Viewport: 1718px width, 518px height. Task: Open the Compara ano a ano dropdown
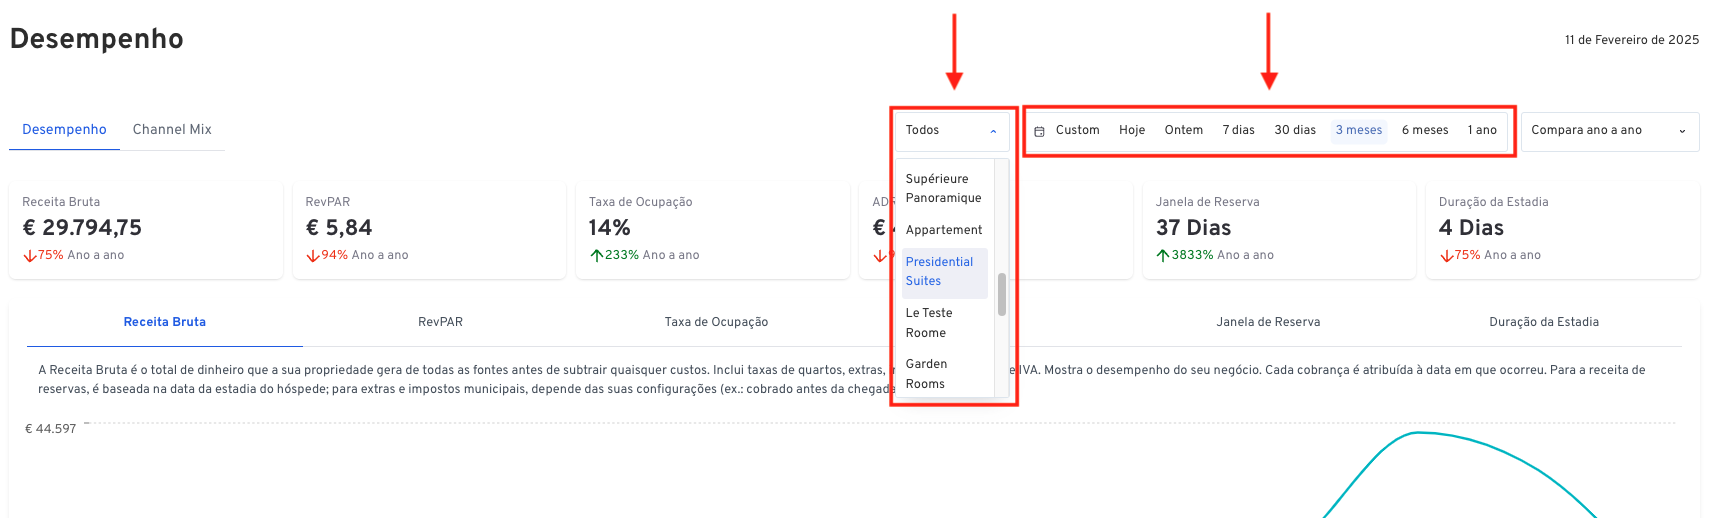[1609, 131]
